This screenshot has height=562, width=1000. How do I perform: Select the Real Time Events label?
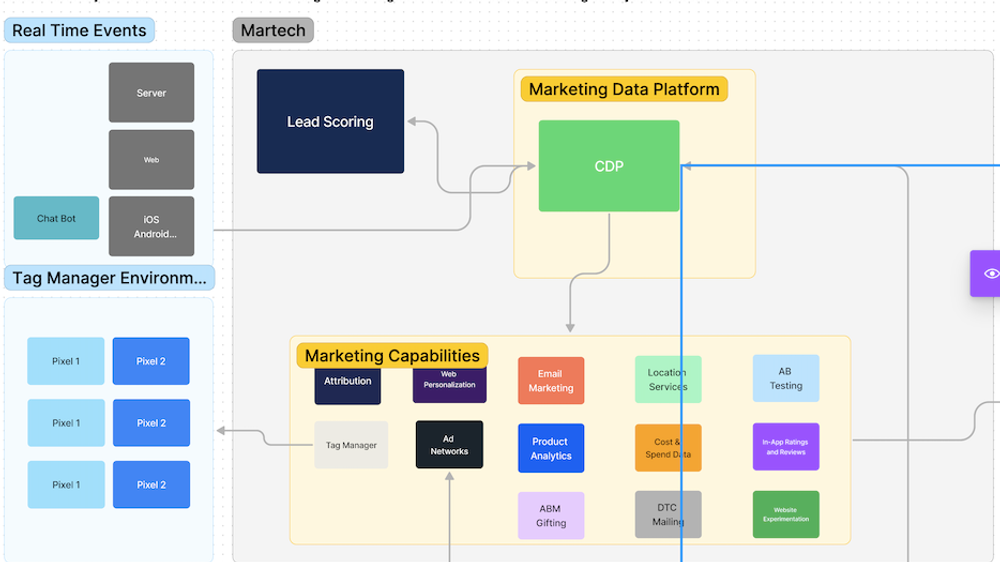pyautogui.click(x=79, y=31)
